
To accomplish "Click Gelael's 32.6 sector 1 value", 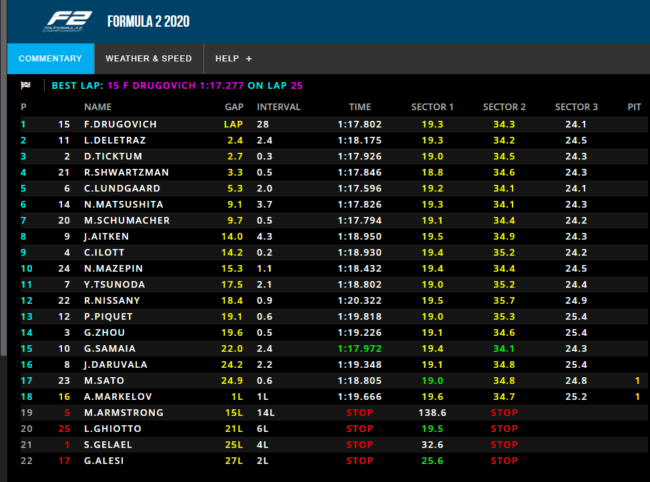I will click(x=432, y=445).
